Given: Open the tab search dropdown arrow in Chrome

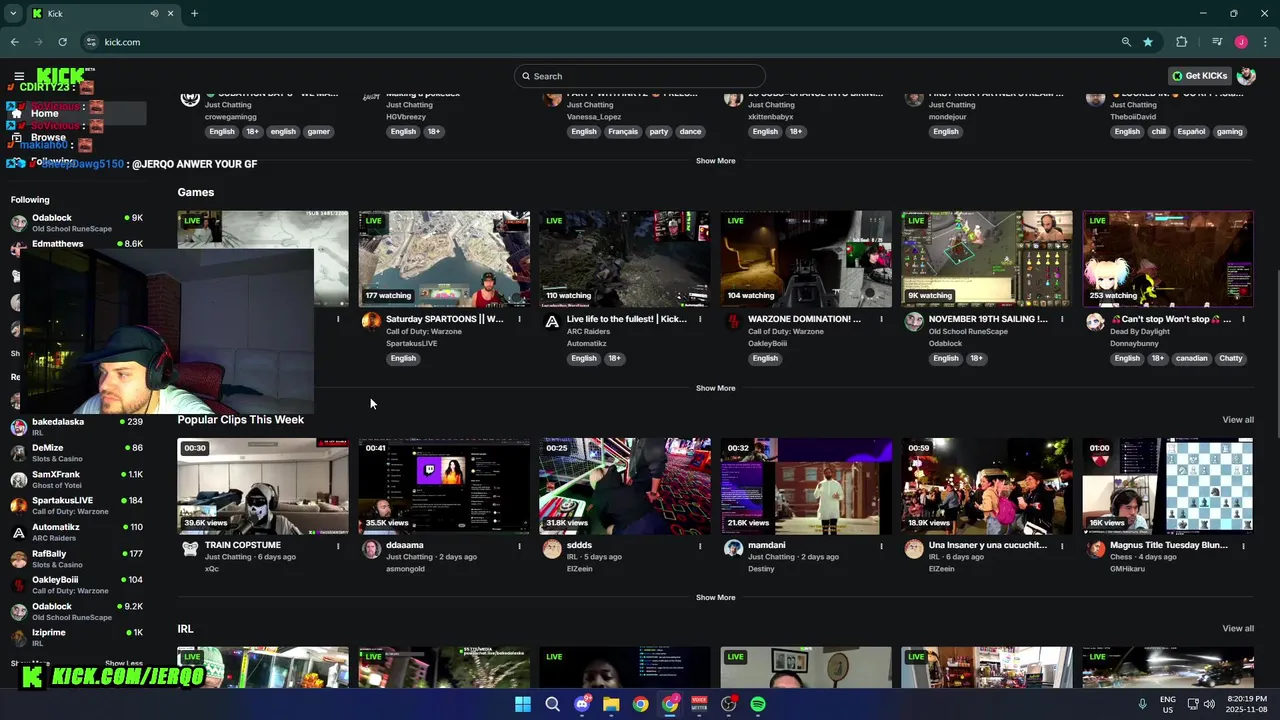Looking at the screenshot, I should pos(13,14).
